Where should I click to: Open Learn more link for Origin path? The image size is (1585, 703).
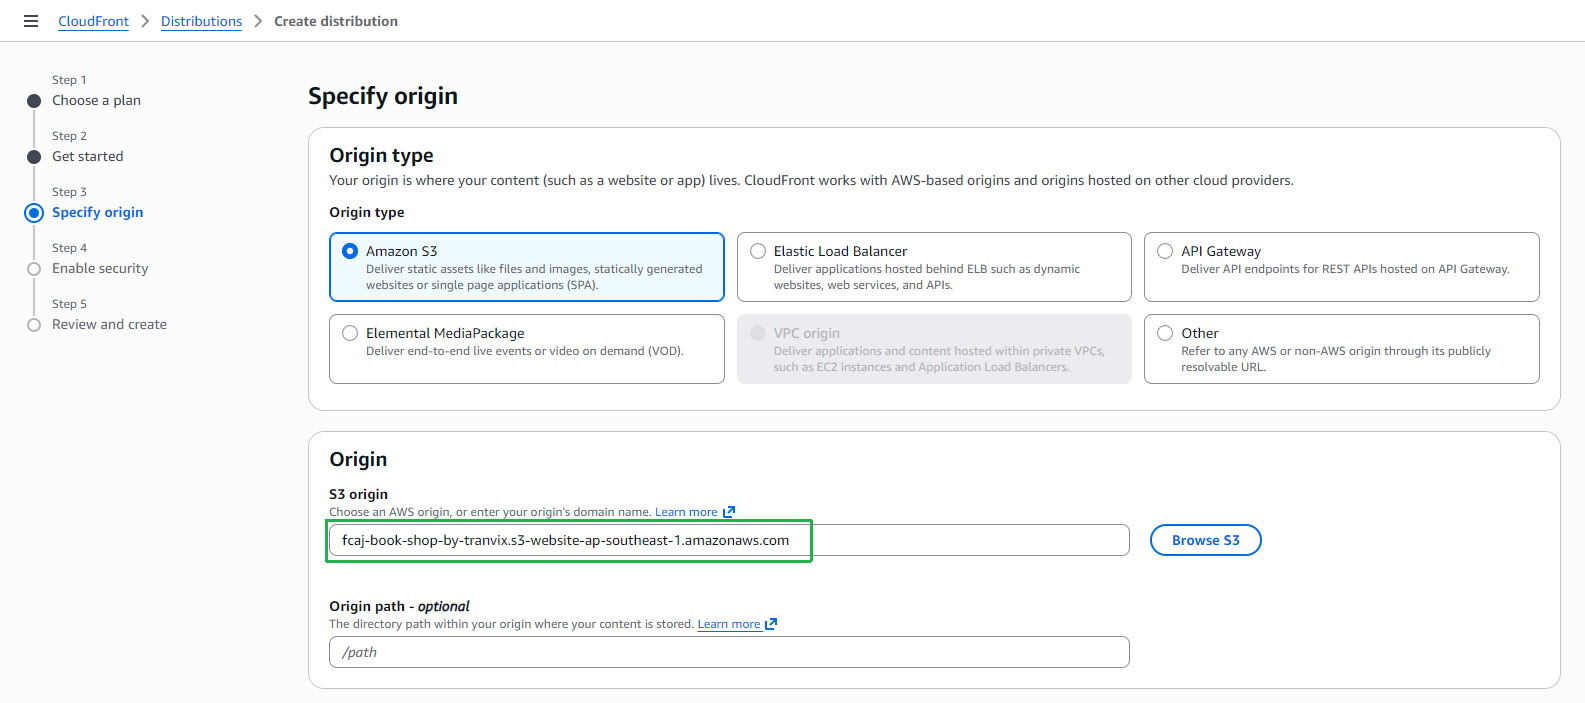point(729,624)
